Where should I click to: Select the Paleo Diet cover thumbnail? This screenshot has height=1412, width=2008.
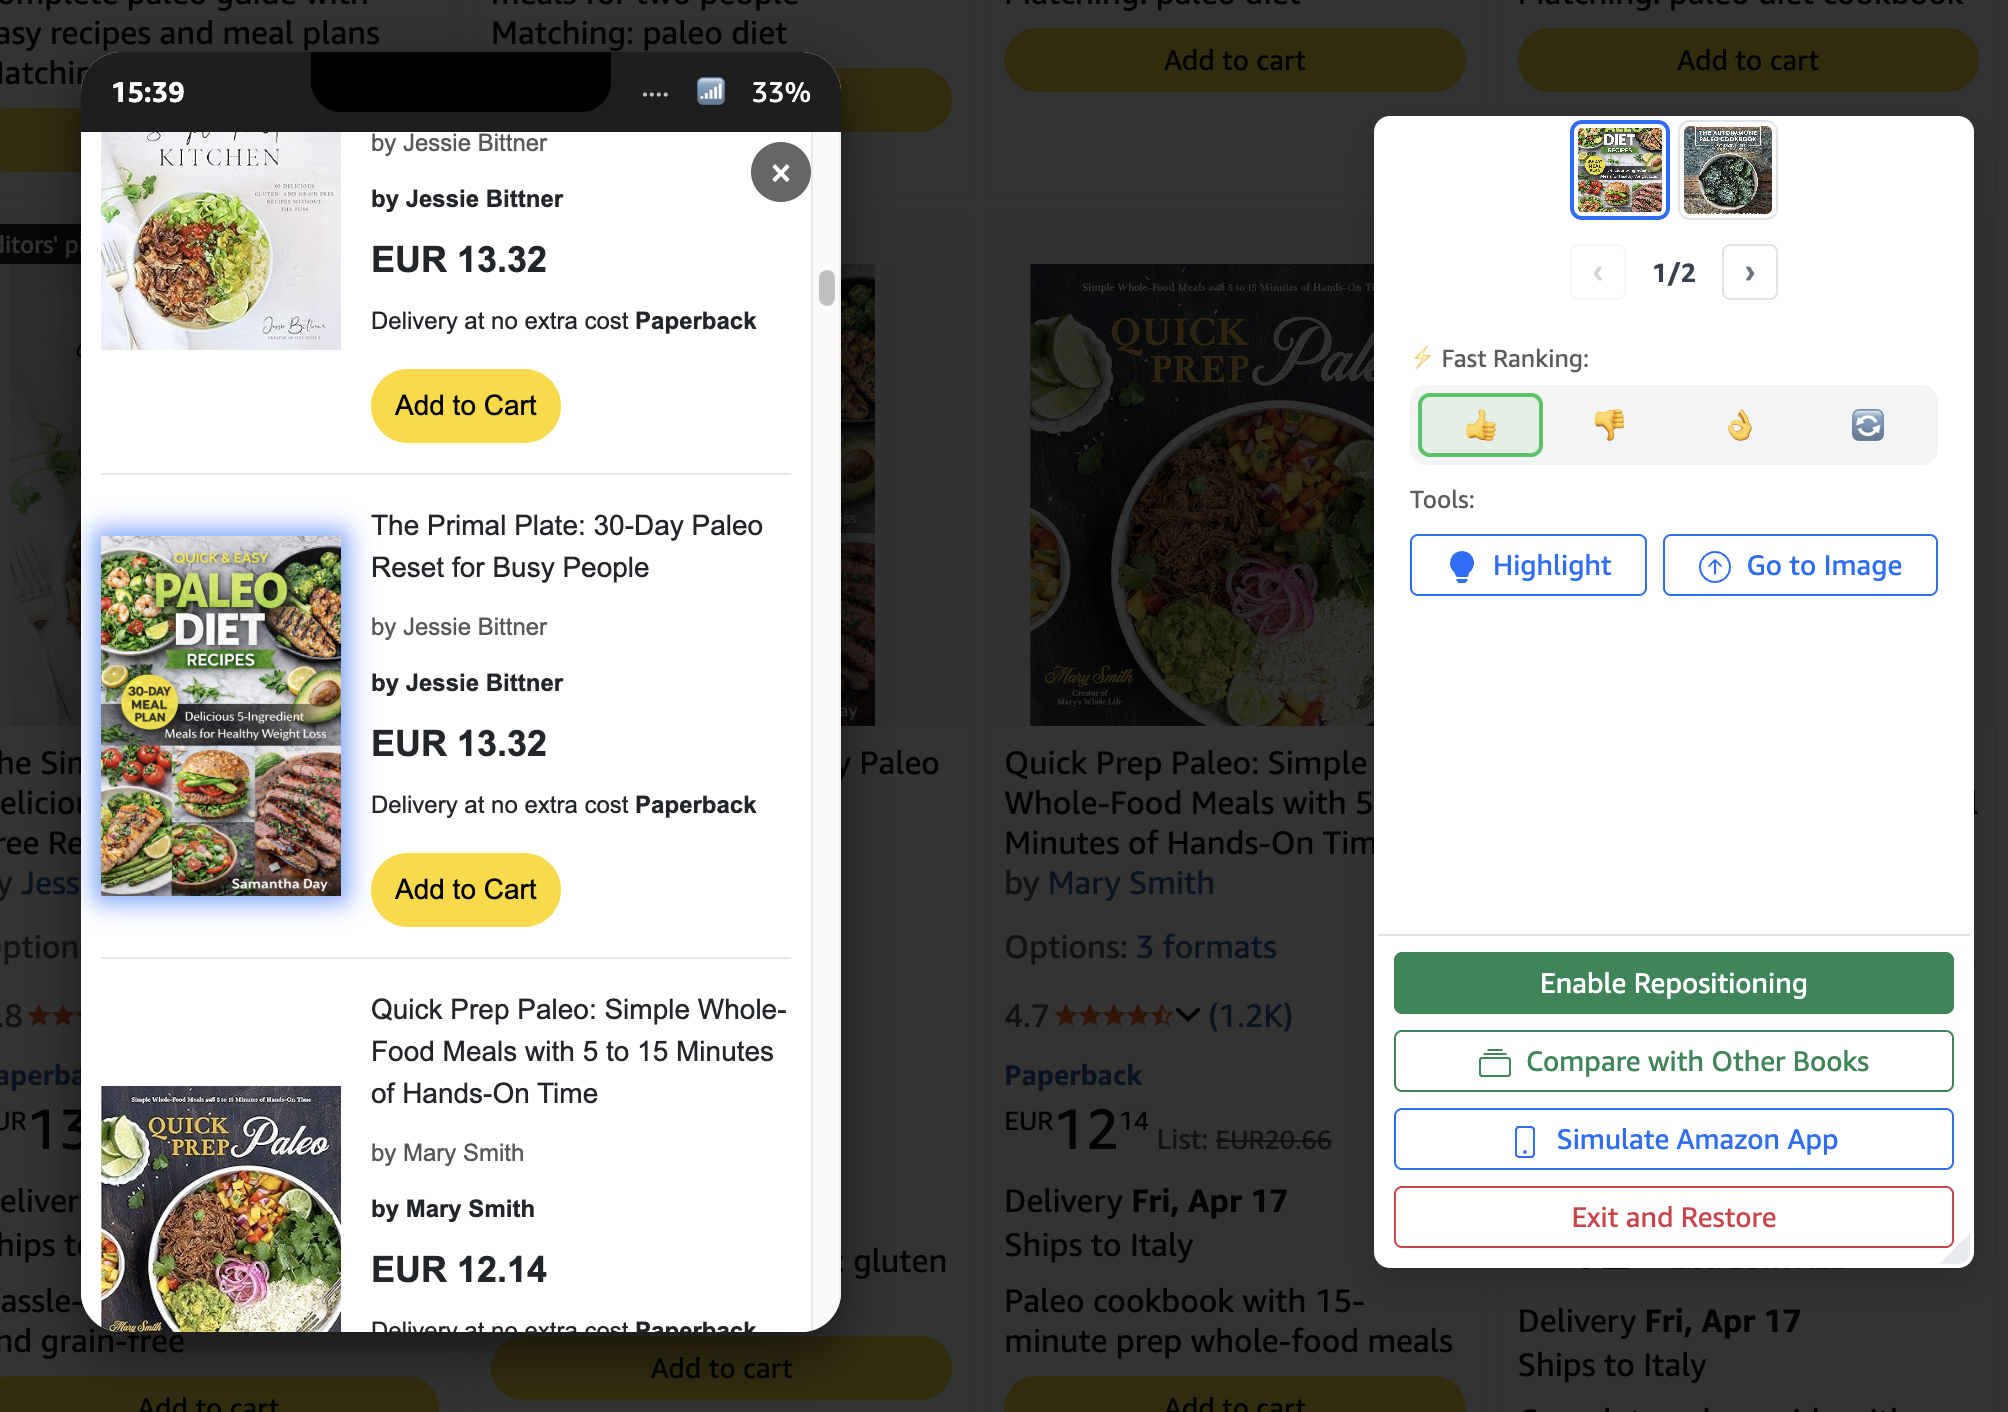point(1619,170)
